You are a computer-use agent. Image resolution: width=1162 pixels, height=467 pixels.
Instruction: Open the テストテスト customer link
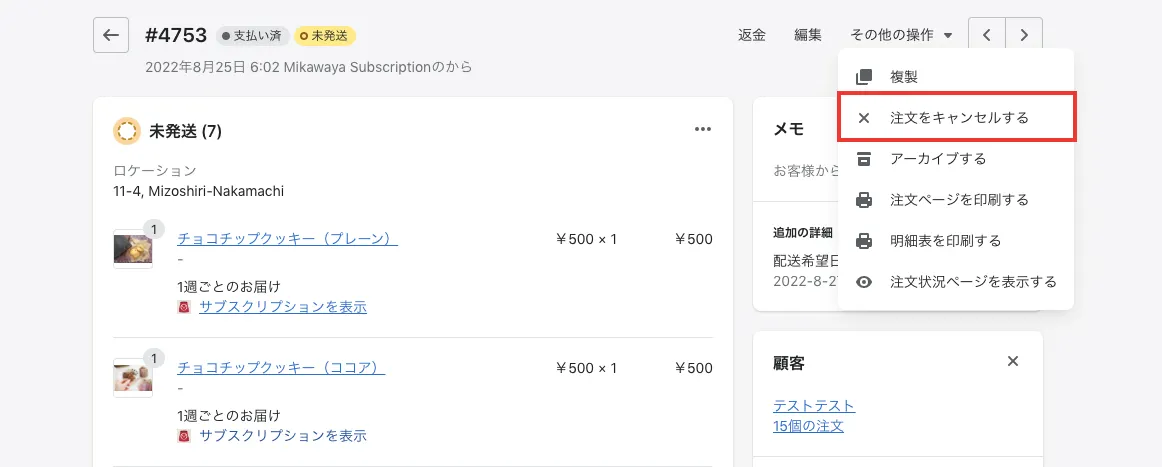pos(814,406)
